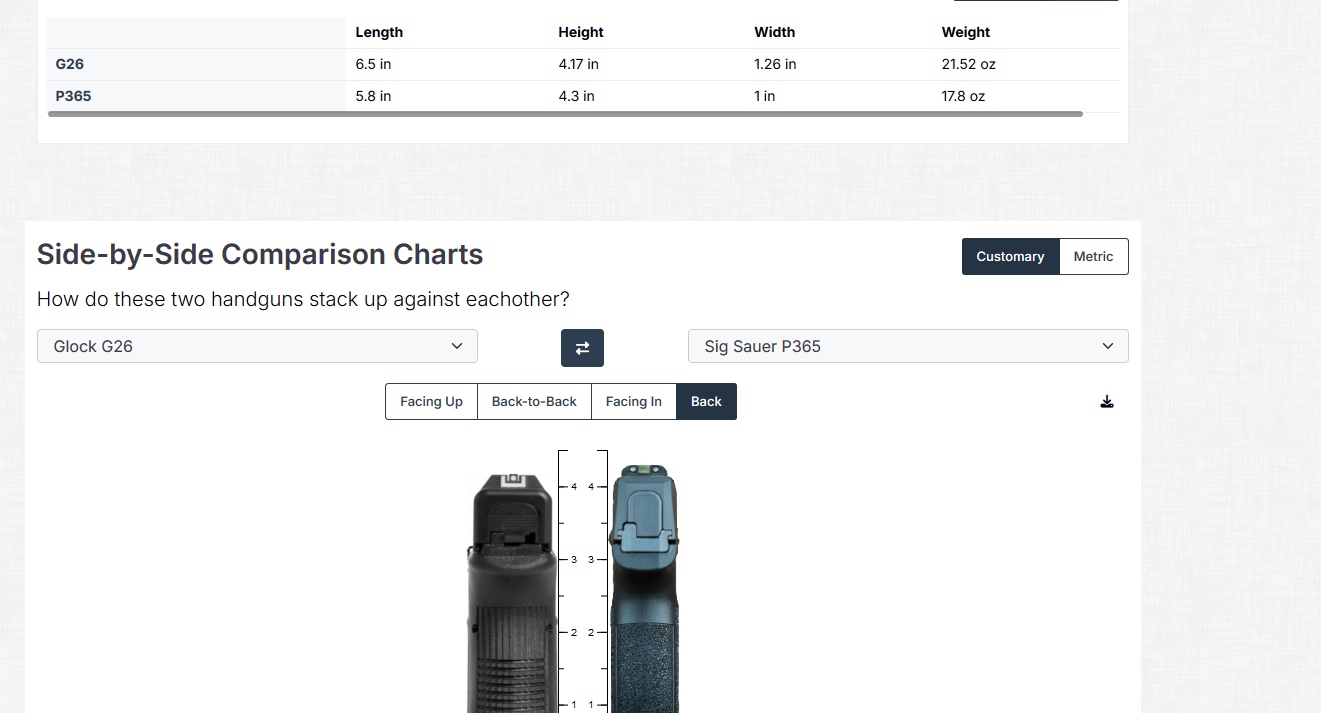Click the Side-by-Side Comparison Charts heading
The height and width of the screenshot is (713, 1321).
(260, 254)
